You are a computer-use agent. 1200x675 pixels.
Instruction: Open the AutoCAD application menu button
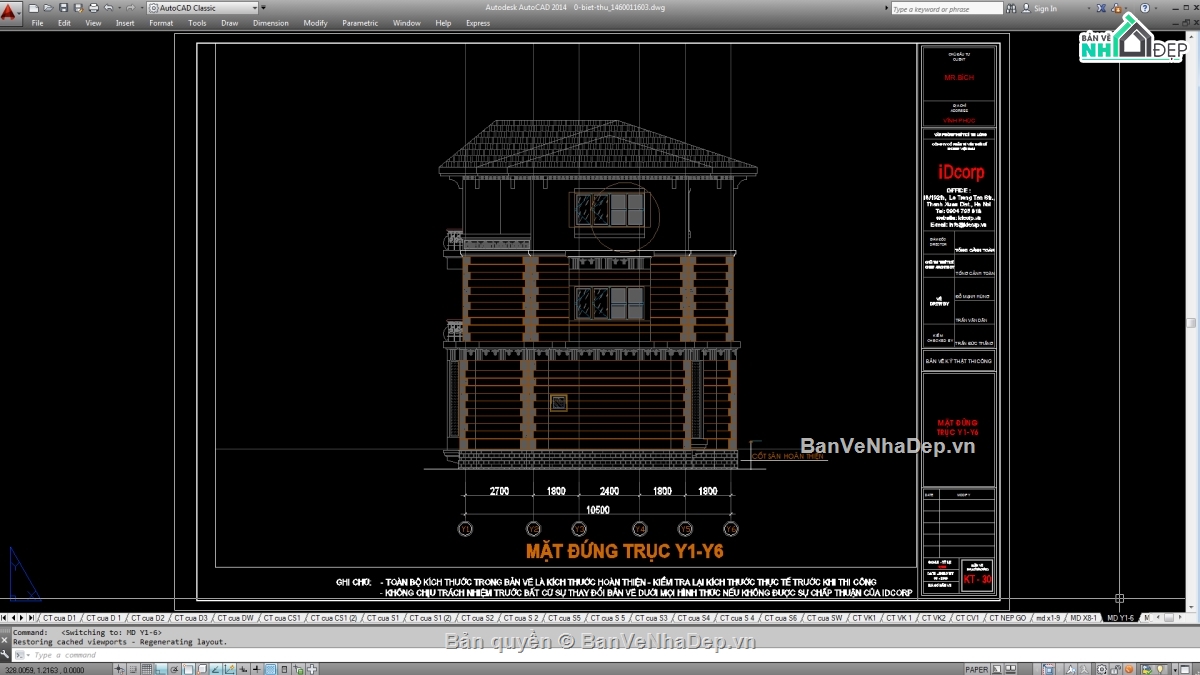pyautogui.click(x=11, y=12)
